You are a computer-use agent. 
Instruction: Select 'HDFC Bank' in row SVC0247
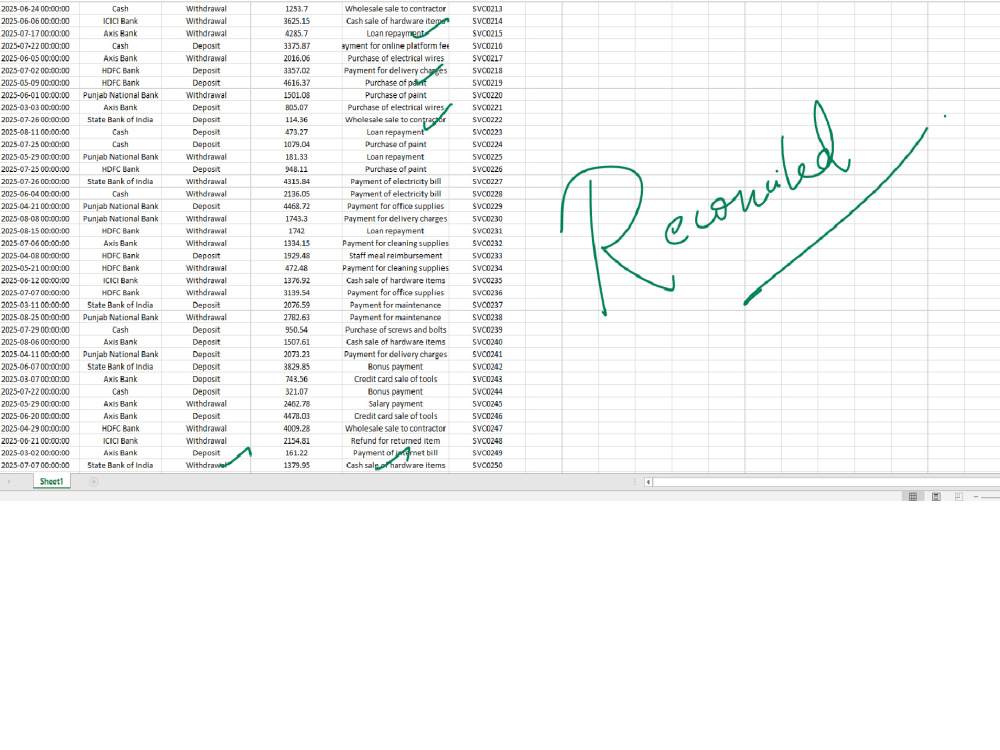point(121,429)
